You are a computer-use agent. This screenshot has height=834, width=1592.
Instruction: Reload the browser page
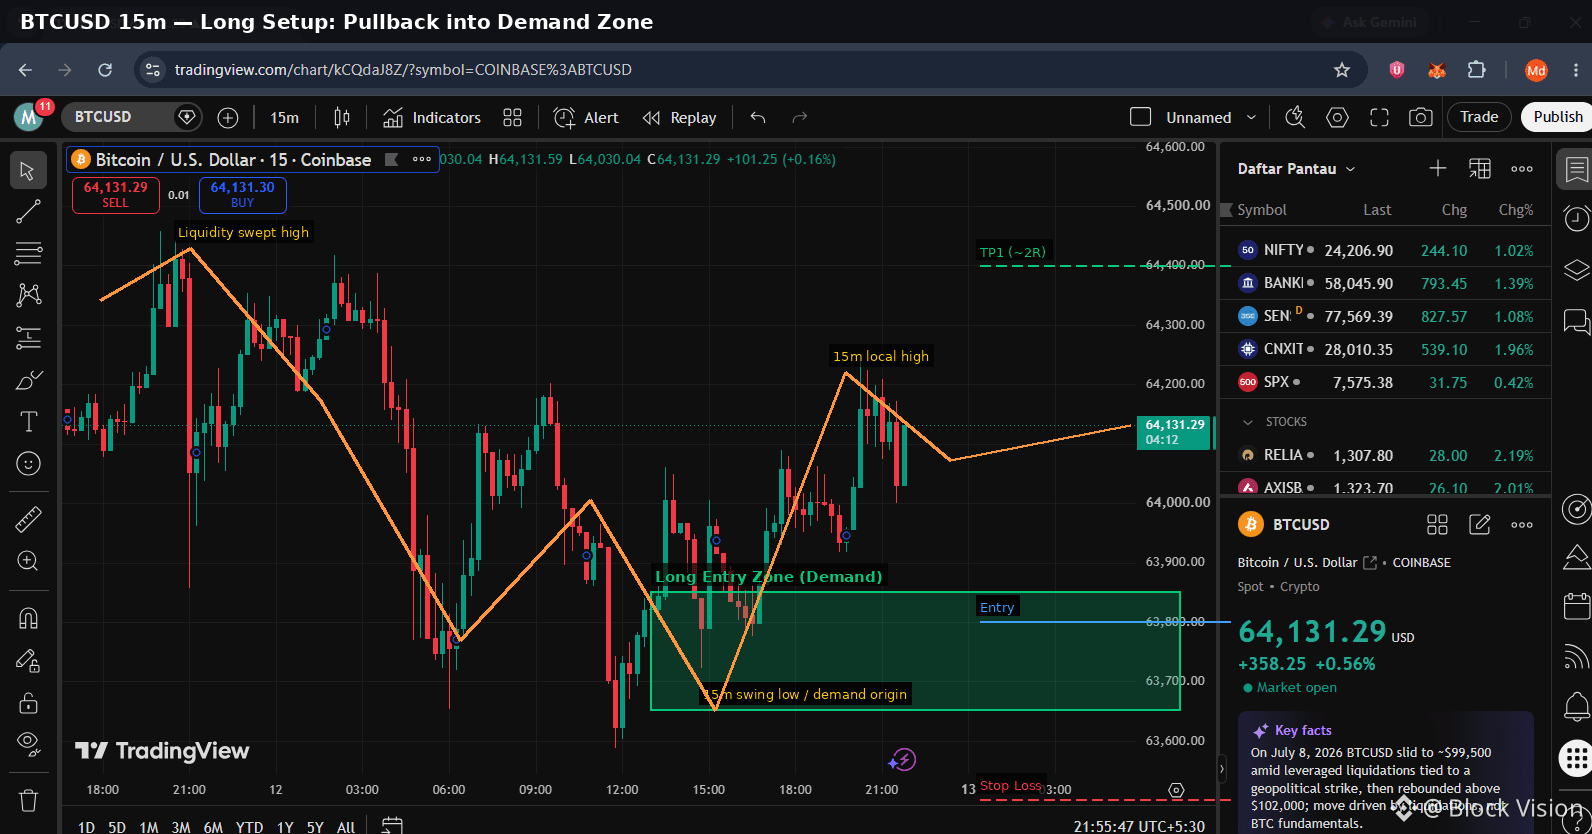[x=105, y=70]
